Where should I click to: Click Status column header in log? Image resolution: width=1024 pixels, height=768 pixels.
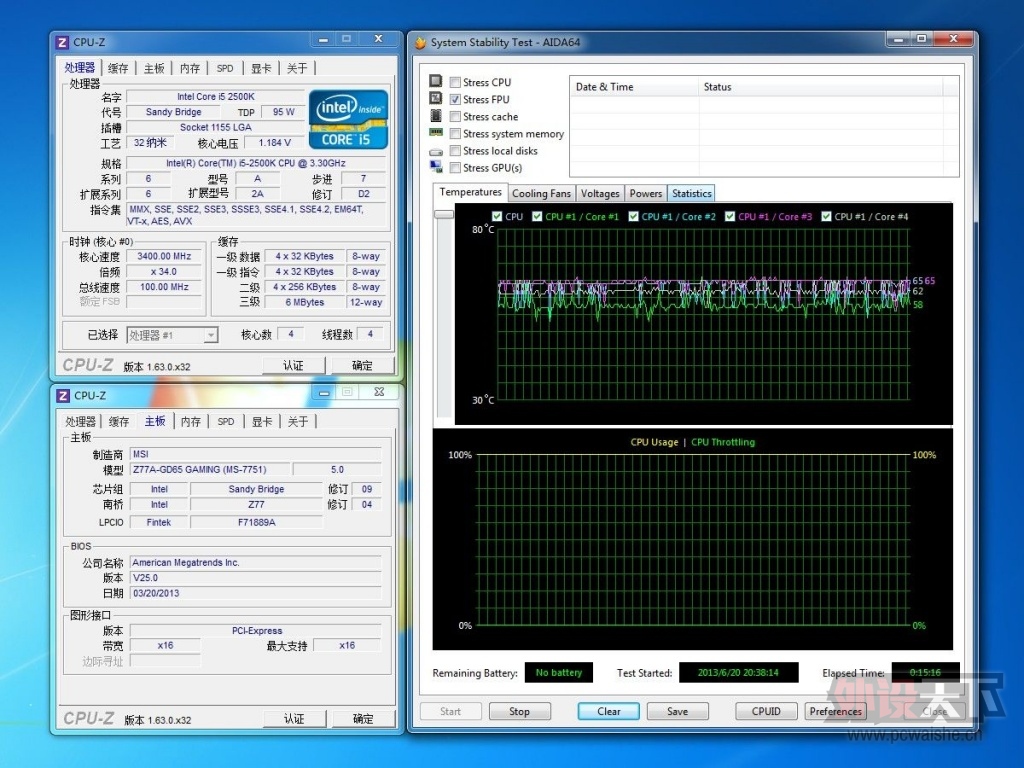tap(821, 87)
